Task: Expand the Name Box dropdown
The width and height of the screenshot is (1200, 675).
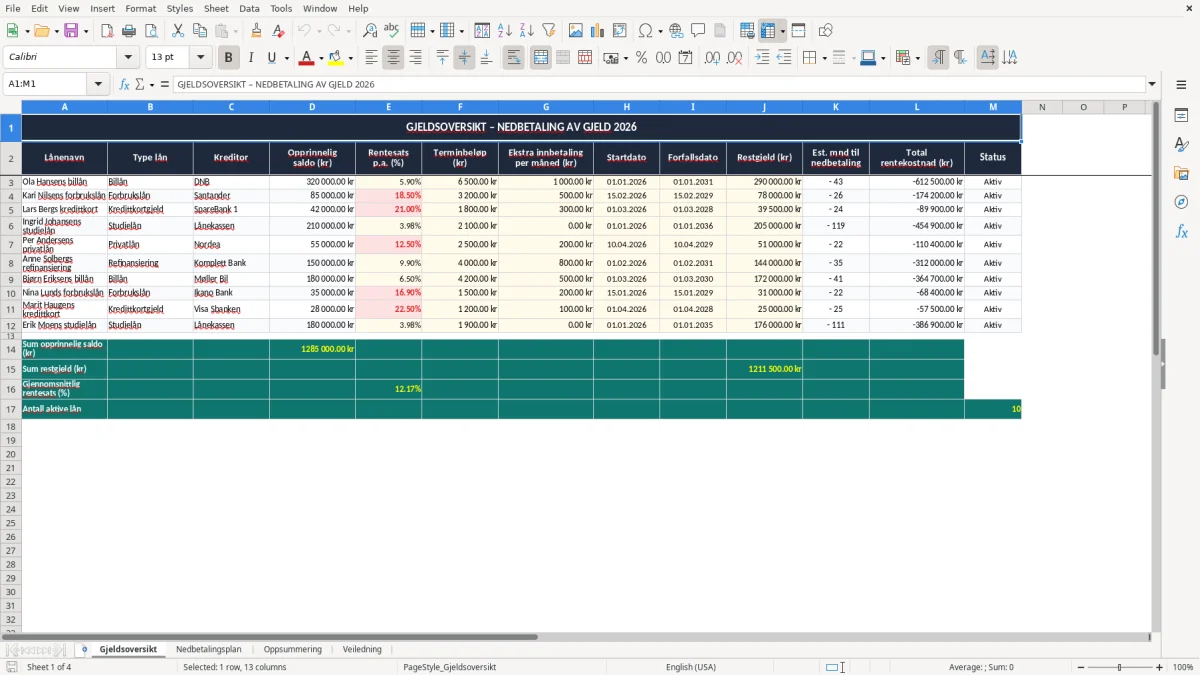Action: coord(99,85)
